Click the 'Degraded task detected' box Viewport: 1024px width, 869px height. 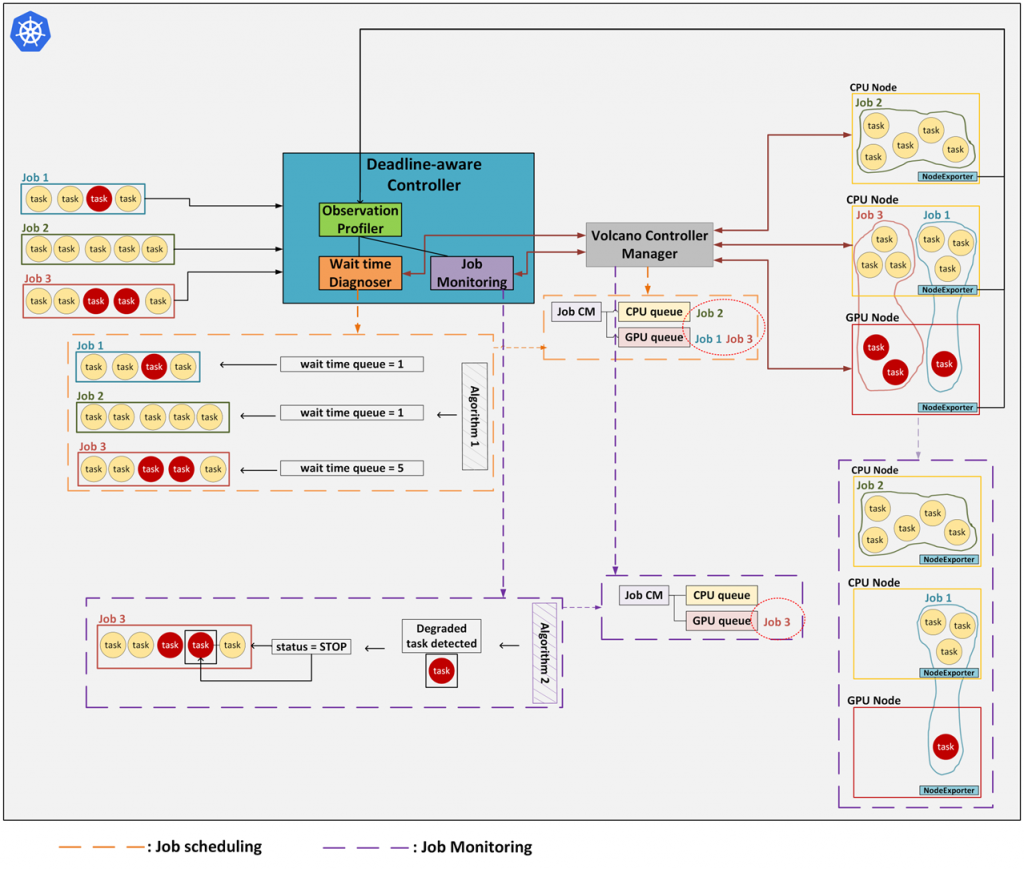(441, 636)
